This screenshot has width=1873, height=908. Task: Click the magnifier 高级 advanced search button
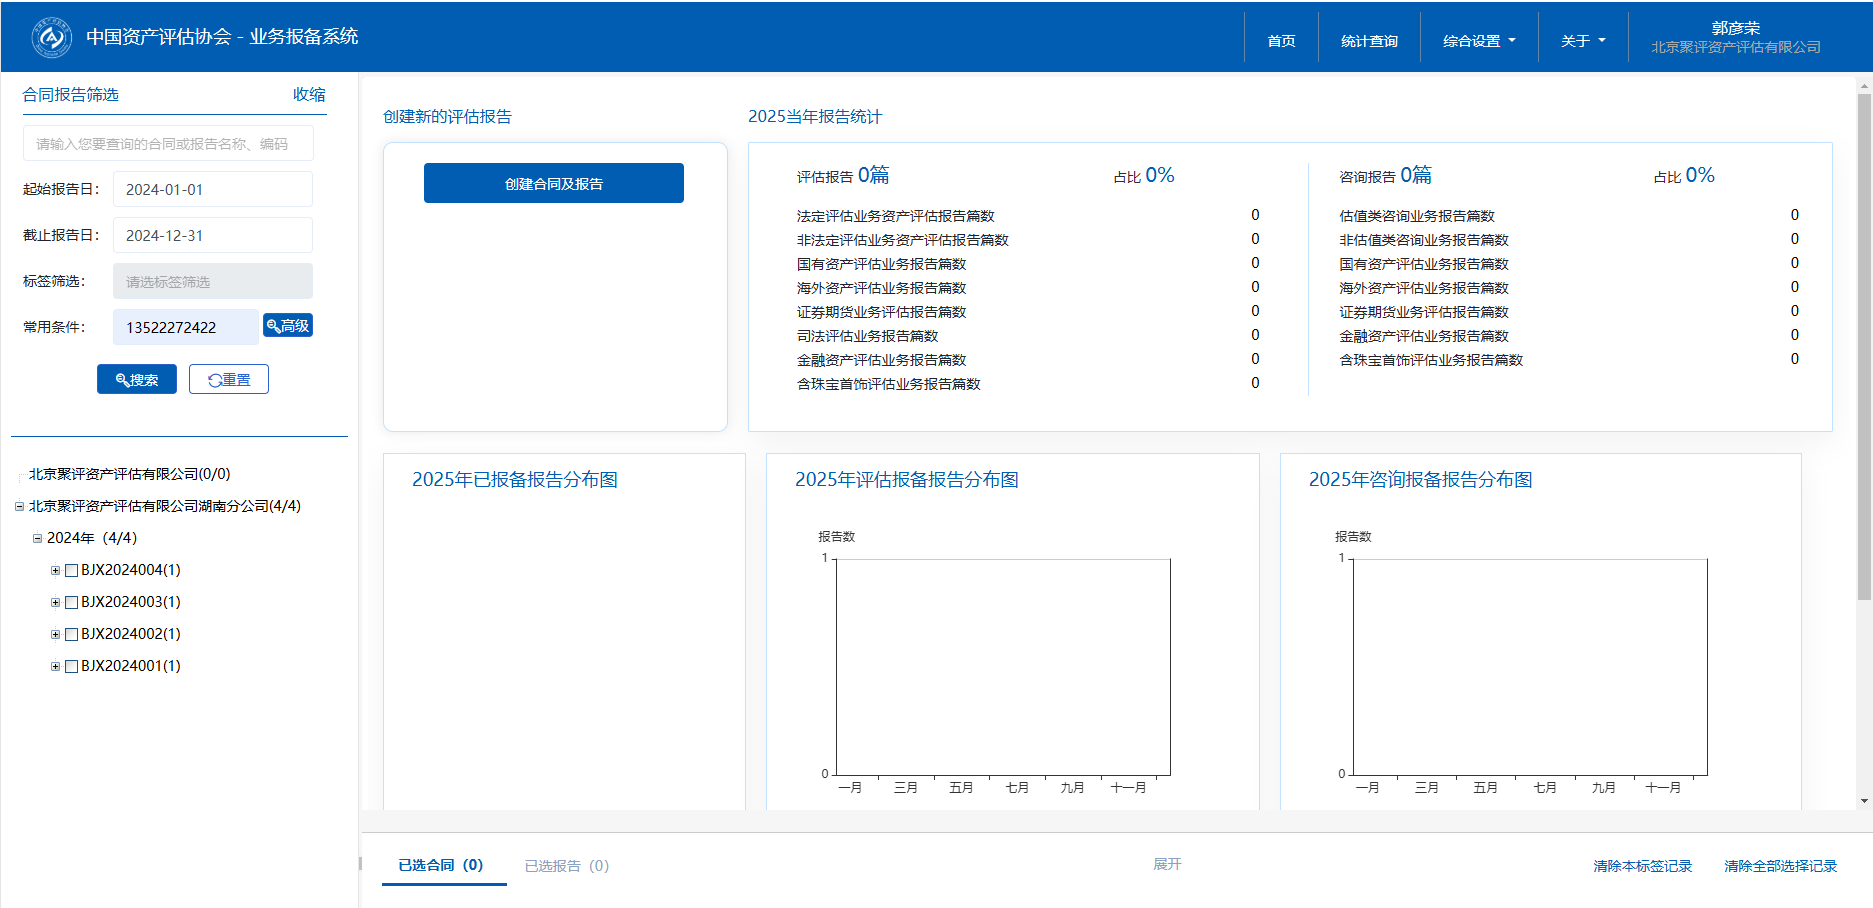pos(288,326)
